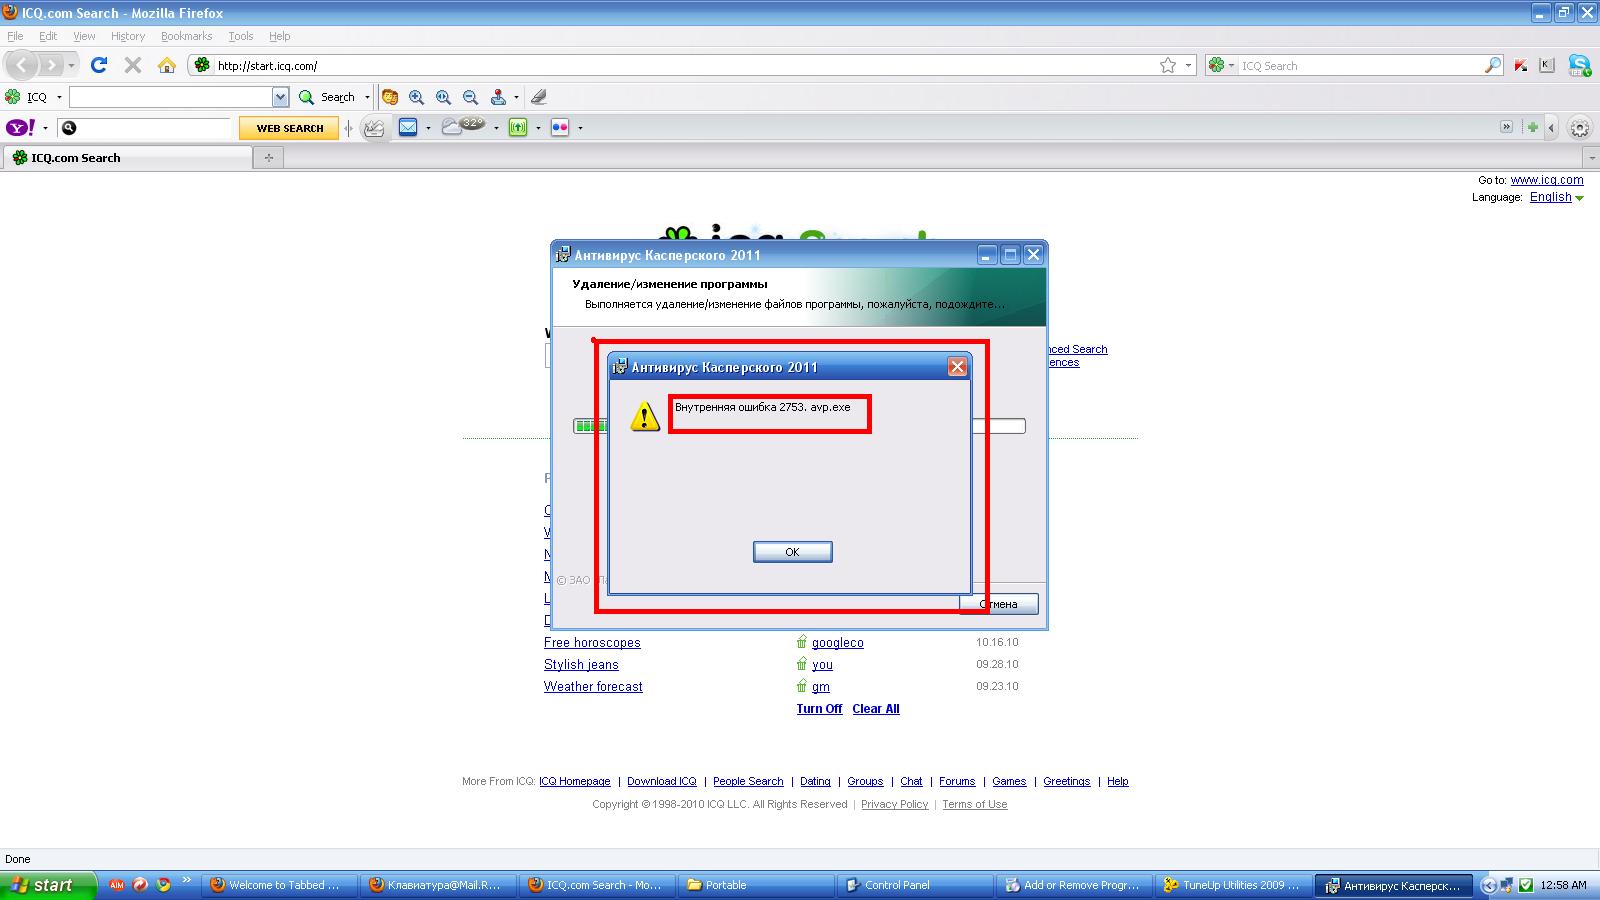Open the Yahoo toolbar mail envelope icon
1600x900 pixels.
(408, 127)
